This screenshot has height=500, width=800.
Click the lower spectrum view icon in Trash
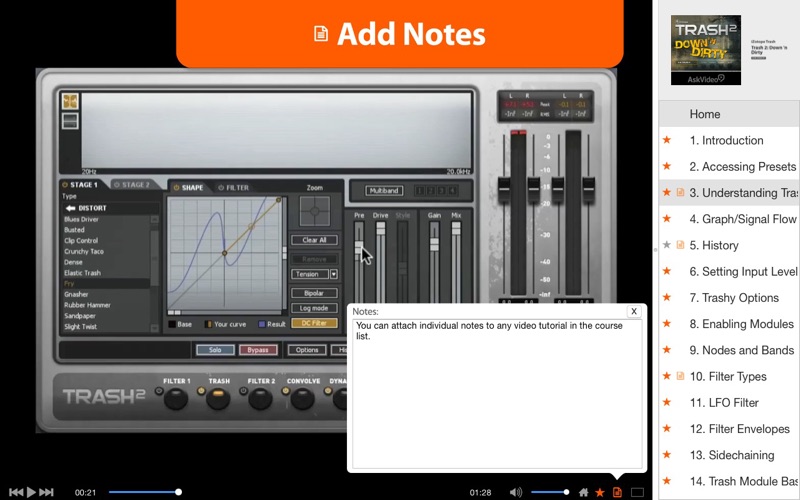(70, 121)
